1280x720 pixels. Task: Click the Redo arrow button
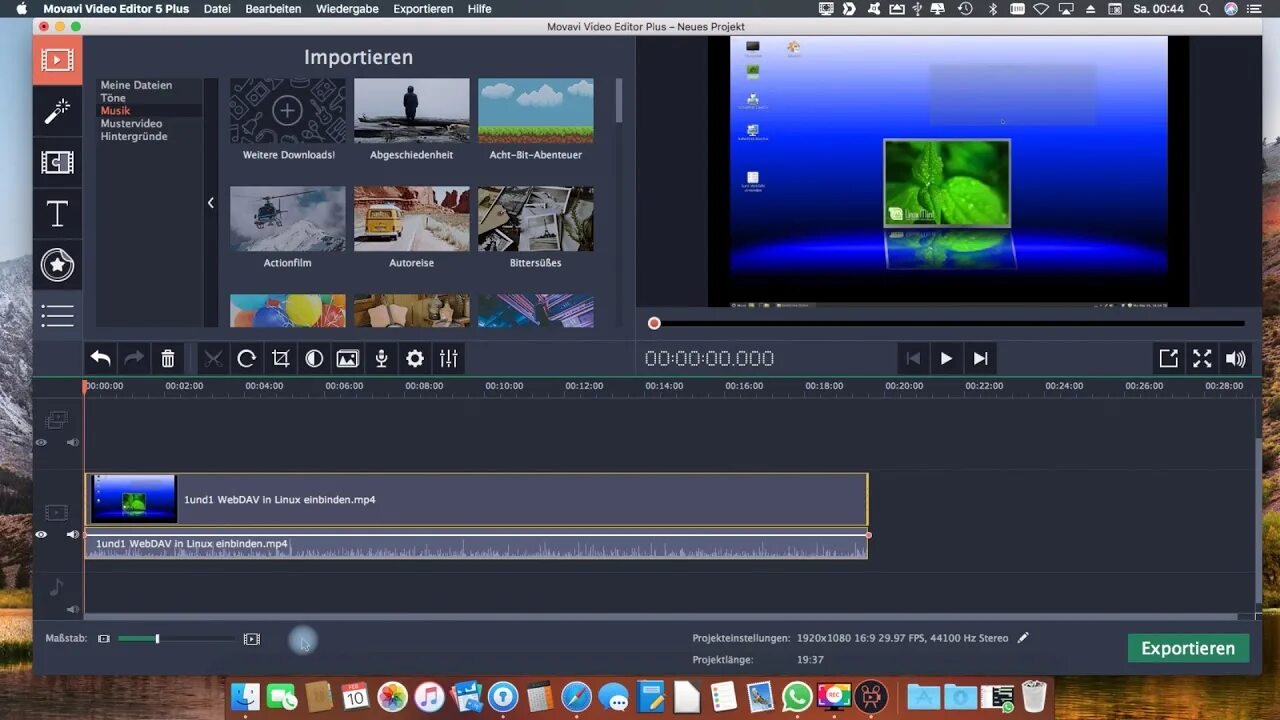[134, 358]
